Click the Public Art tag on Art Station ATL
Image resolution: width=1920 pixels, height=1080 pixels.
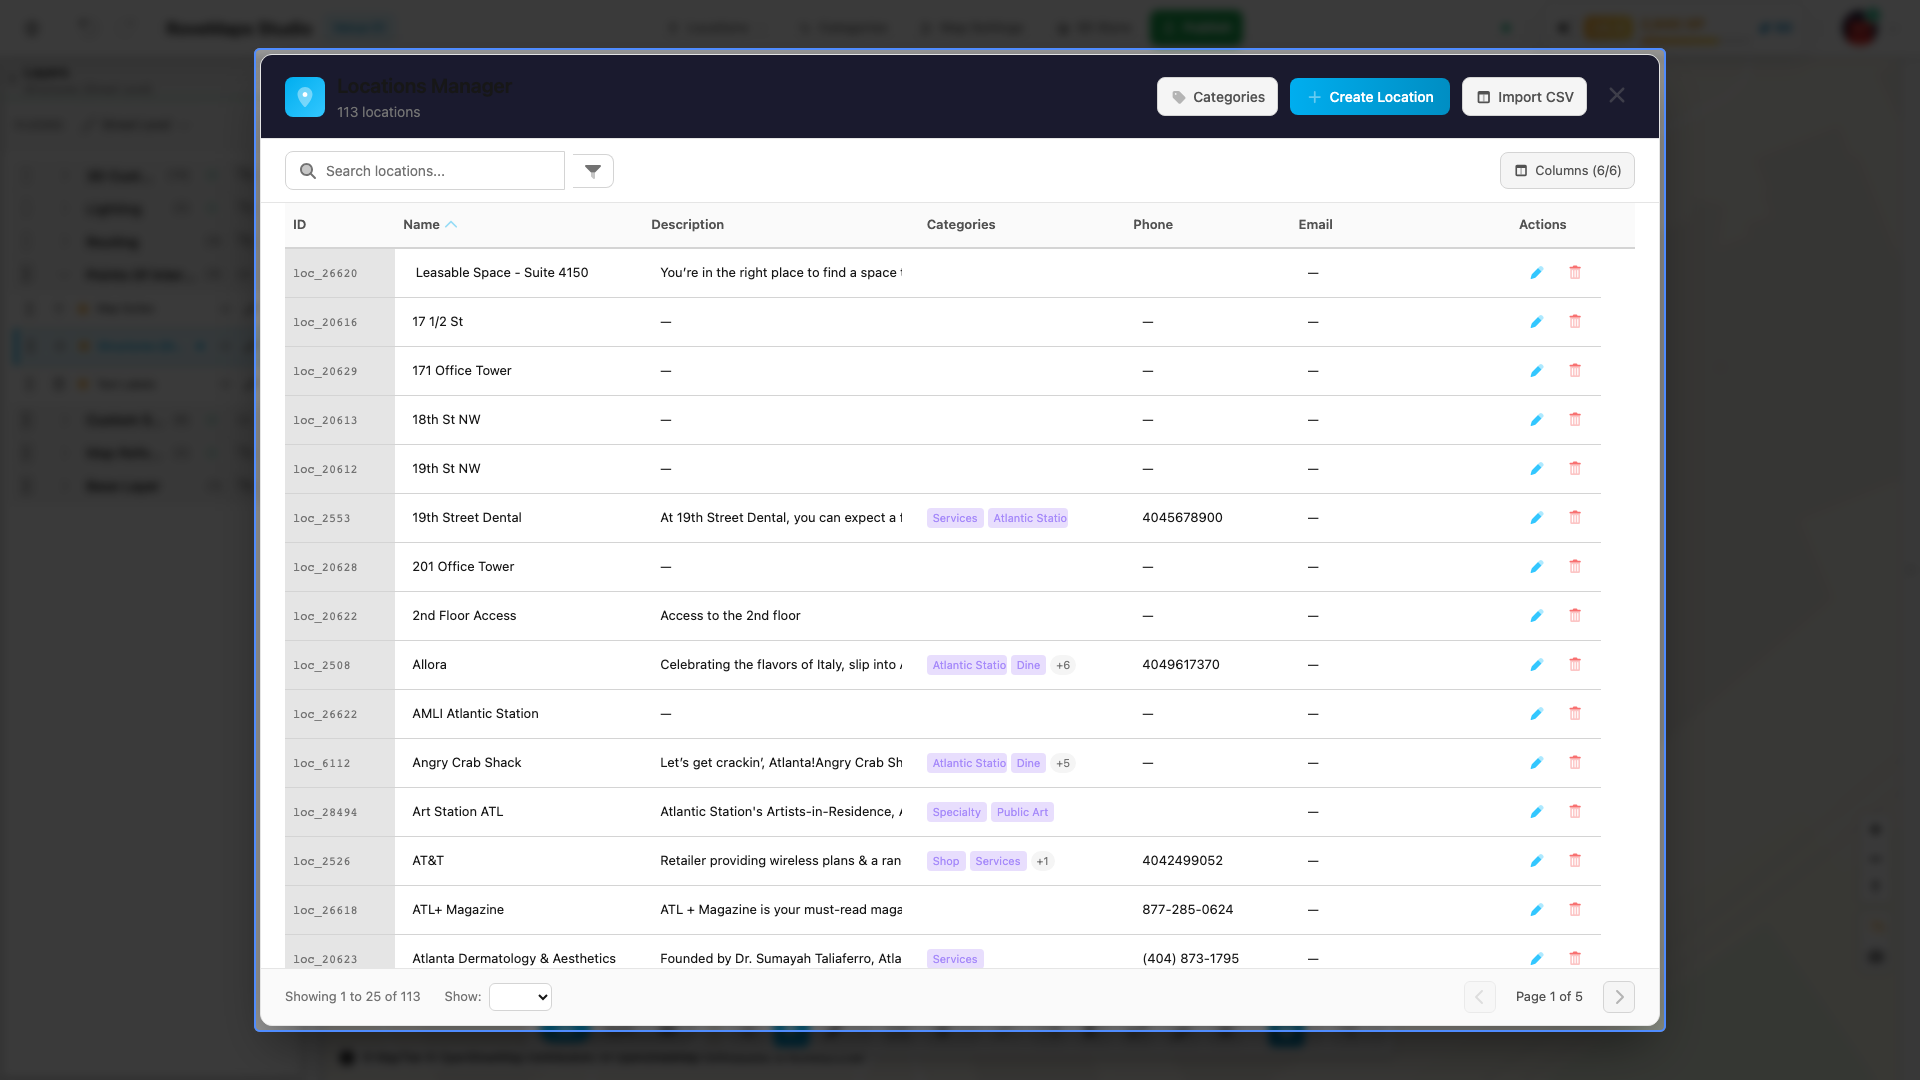click(1022, 812)
